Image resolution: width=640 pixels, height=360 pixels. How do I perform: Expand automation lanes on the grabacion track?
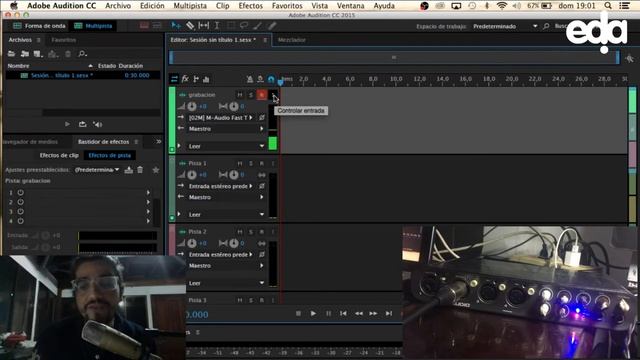pyautogui.click(x=179, y=146)
